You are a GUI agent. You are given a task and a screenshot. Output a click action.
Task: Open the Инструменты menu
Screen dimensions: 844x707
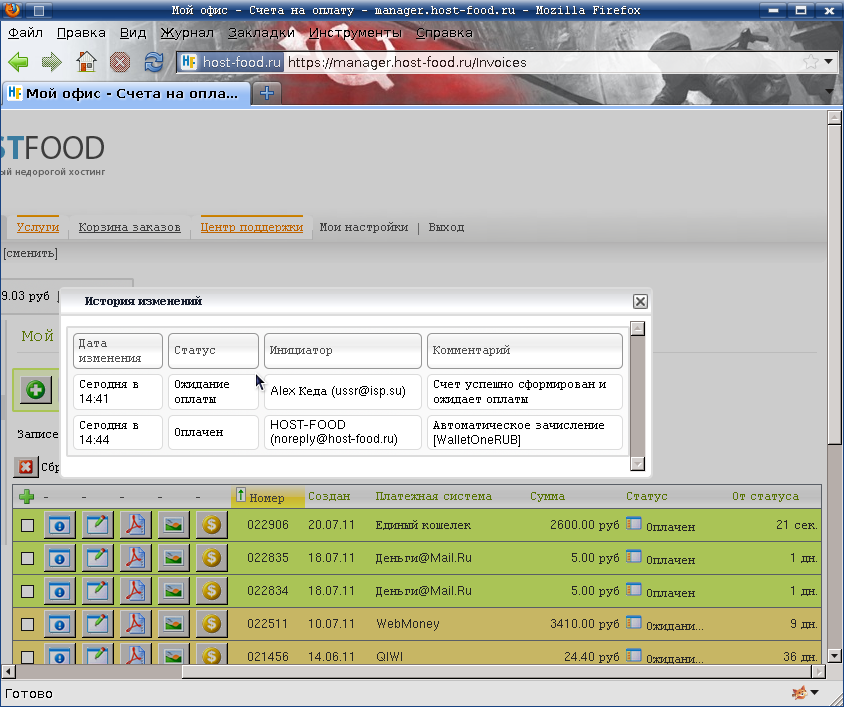(355, 33)
